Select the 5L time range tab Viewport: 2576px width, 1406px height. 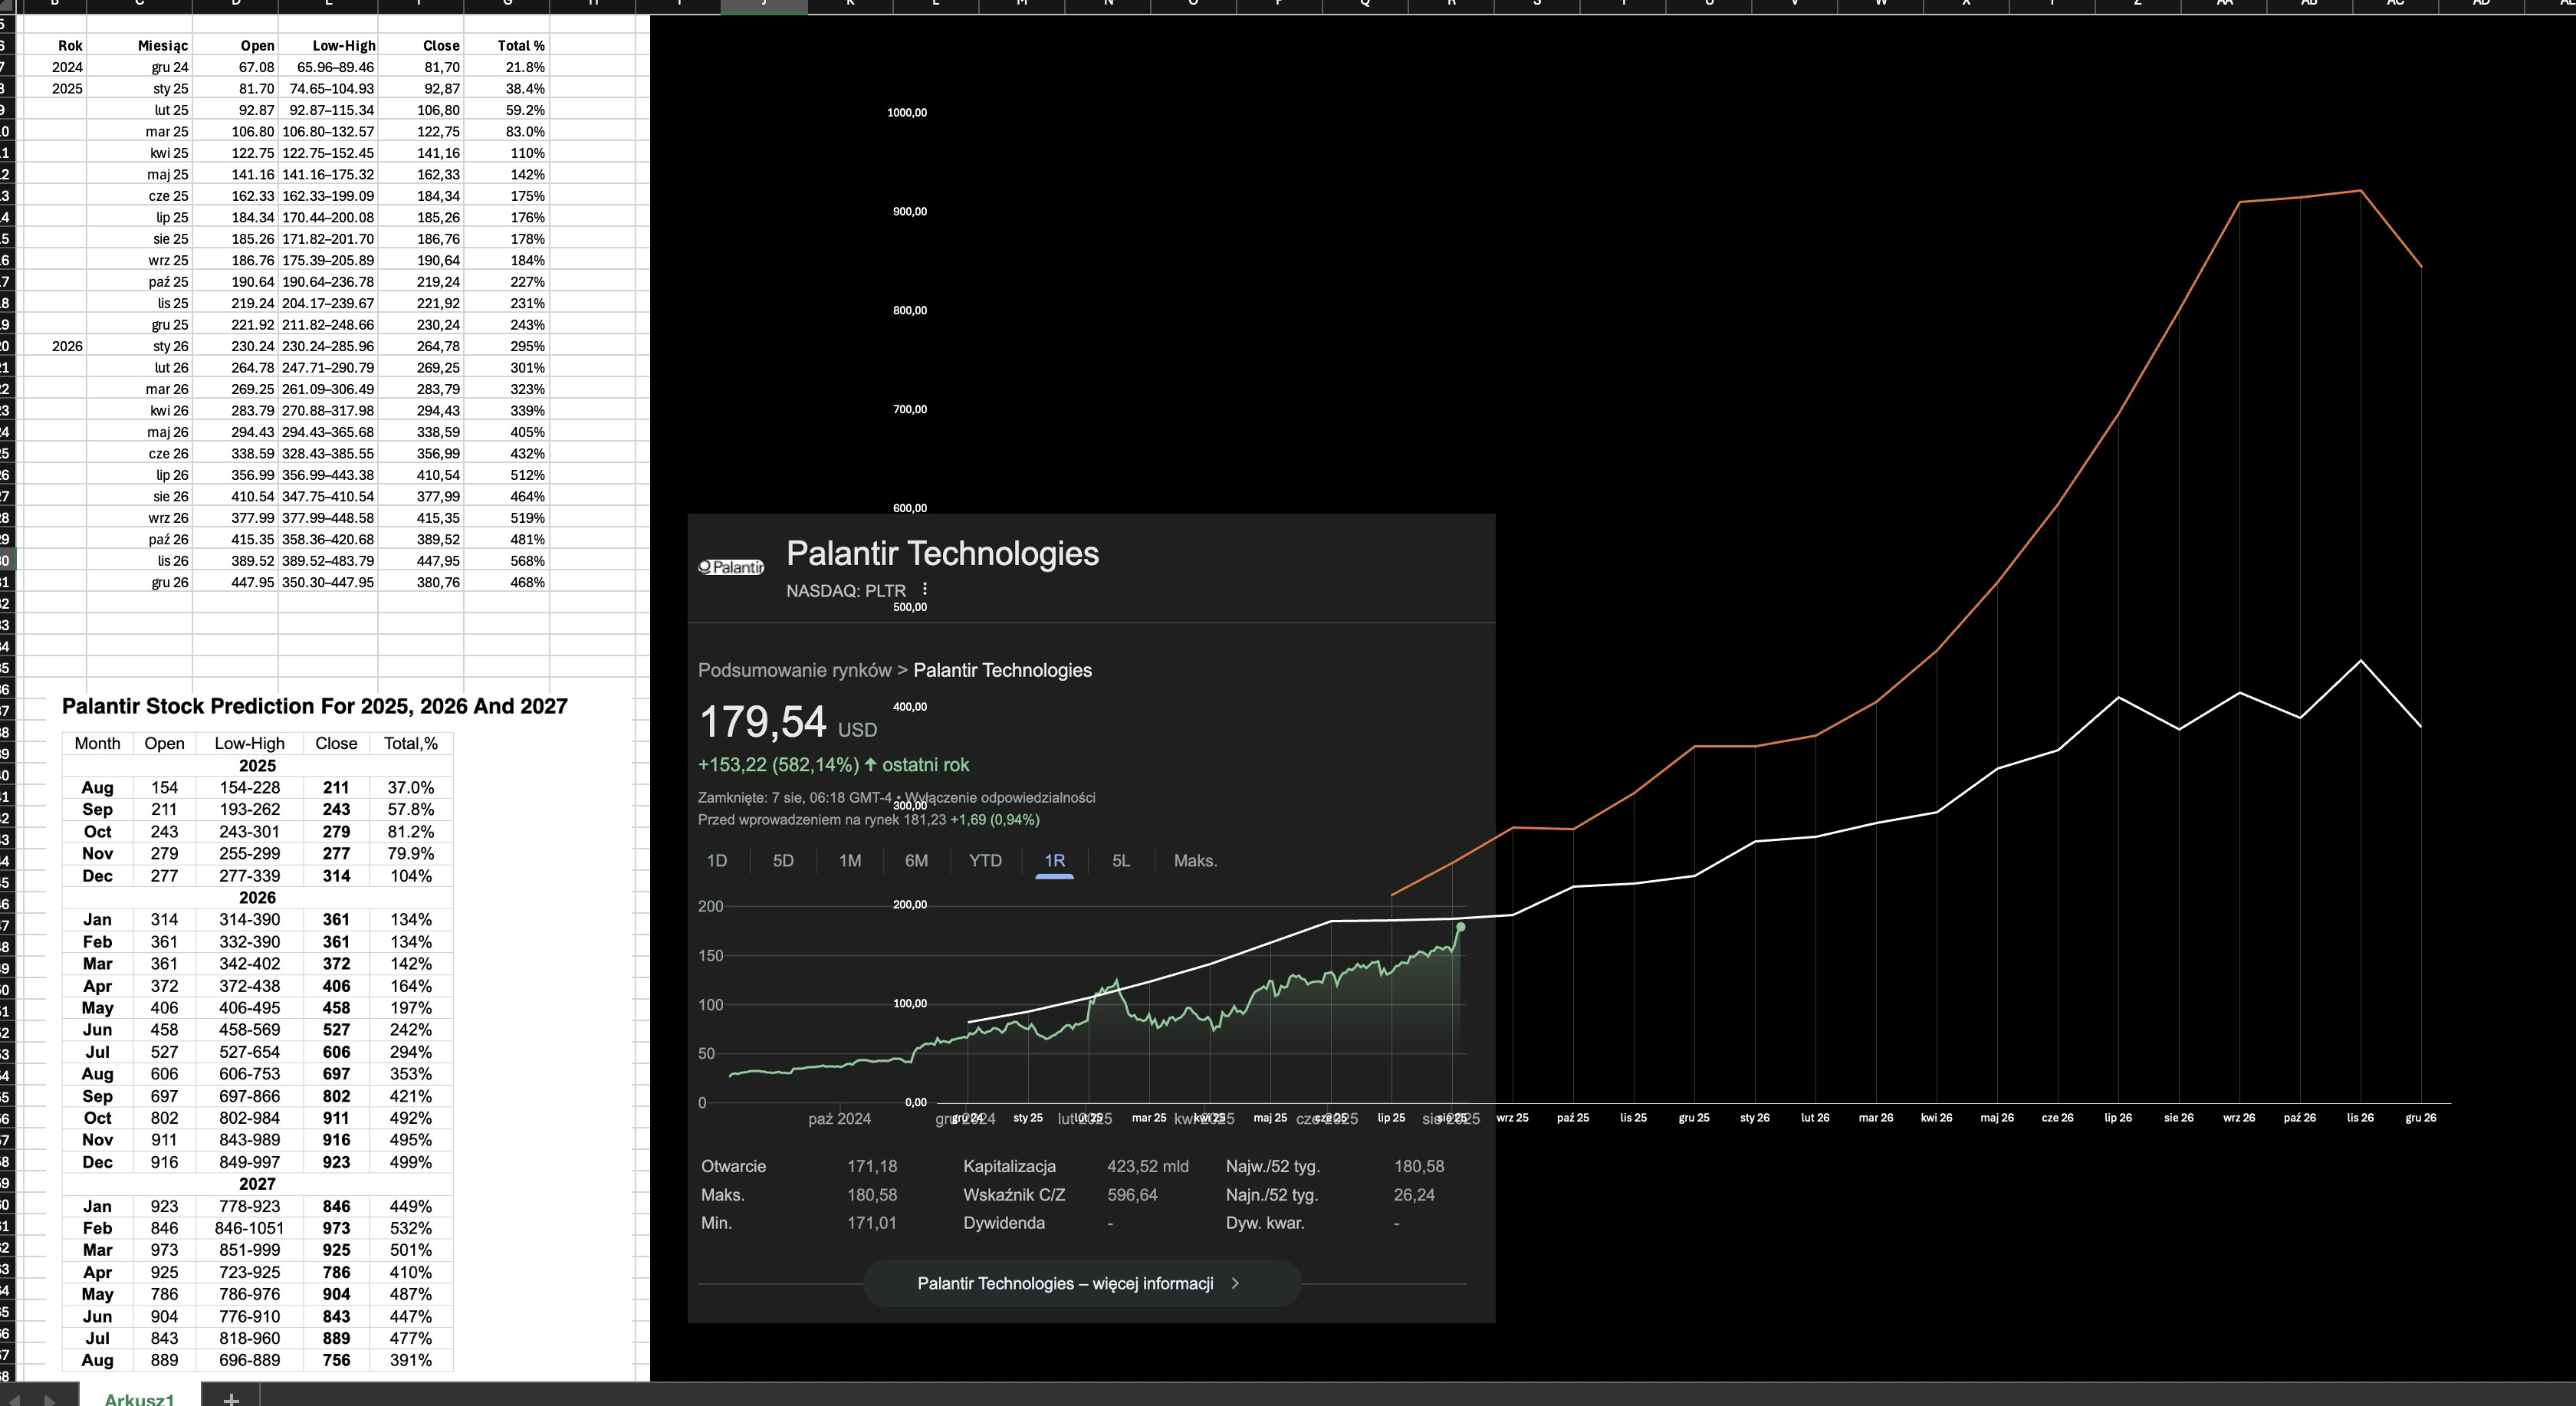pyautogui.click(x=1121, y=861)
